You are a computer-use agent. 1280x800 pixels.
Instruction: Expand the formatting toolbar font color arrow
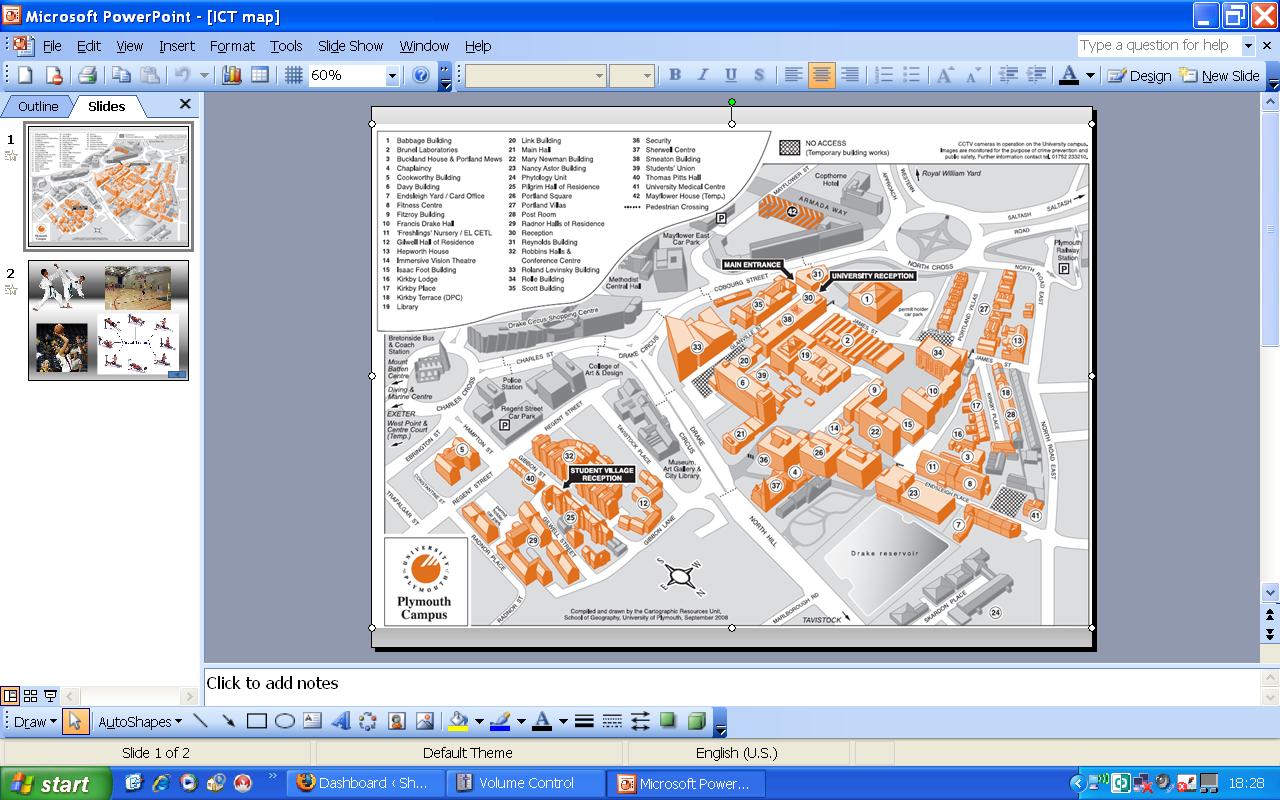pyautogui.click(x=1090, y=75)
